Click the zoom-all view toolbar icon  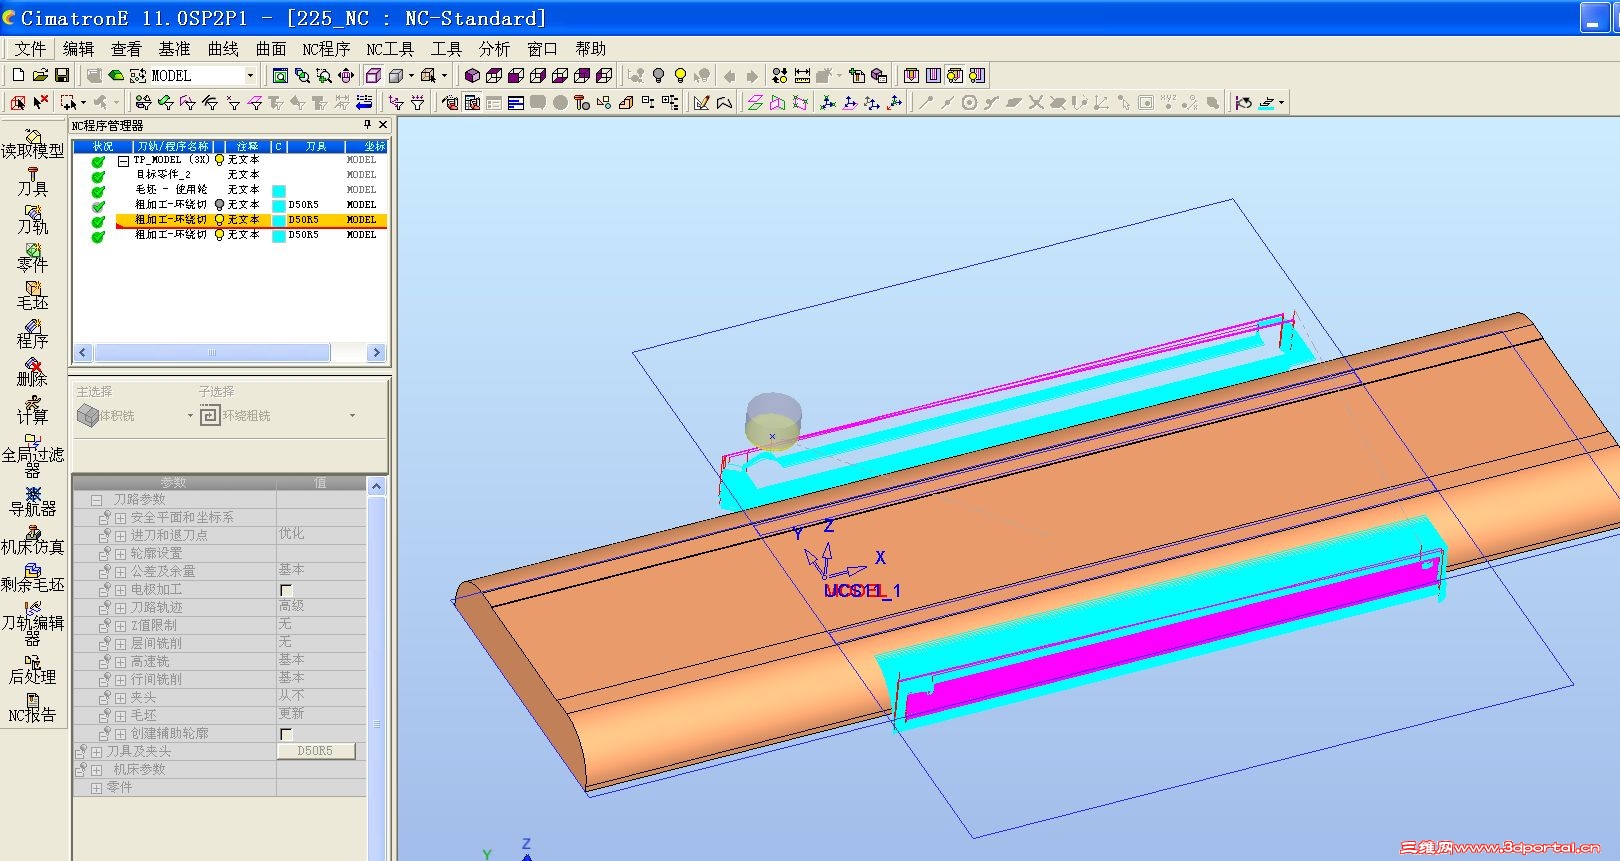[280, 75]
